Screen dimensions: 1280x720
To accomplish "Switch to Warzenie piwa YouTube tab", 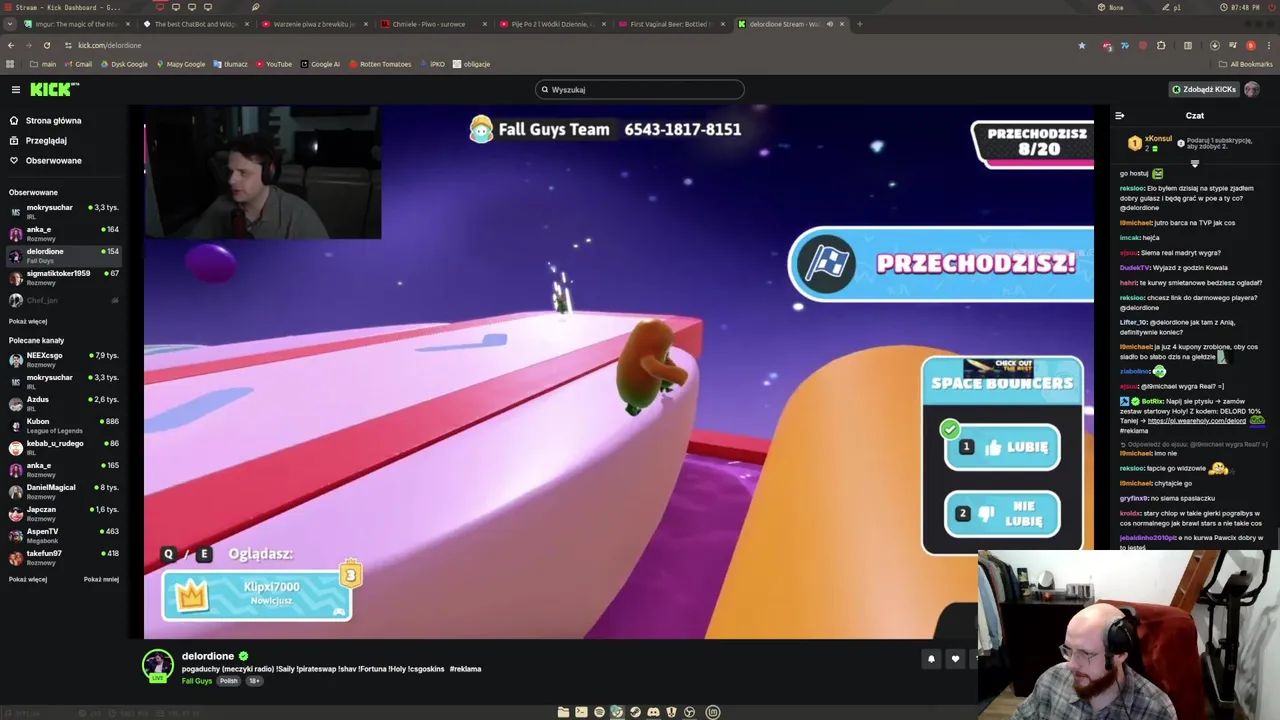I will coord(313,24).
